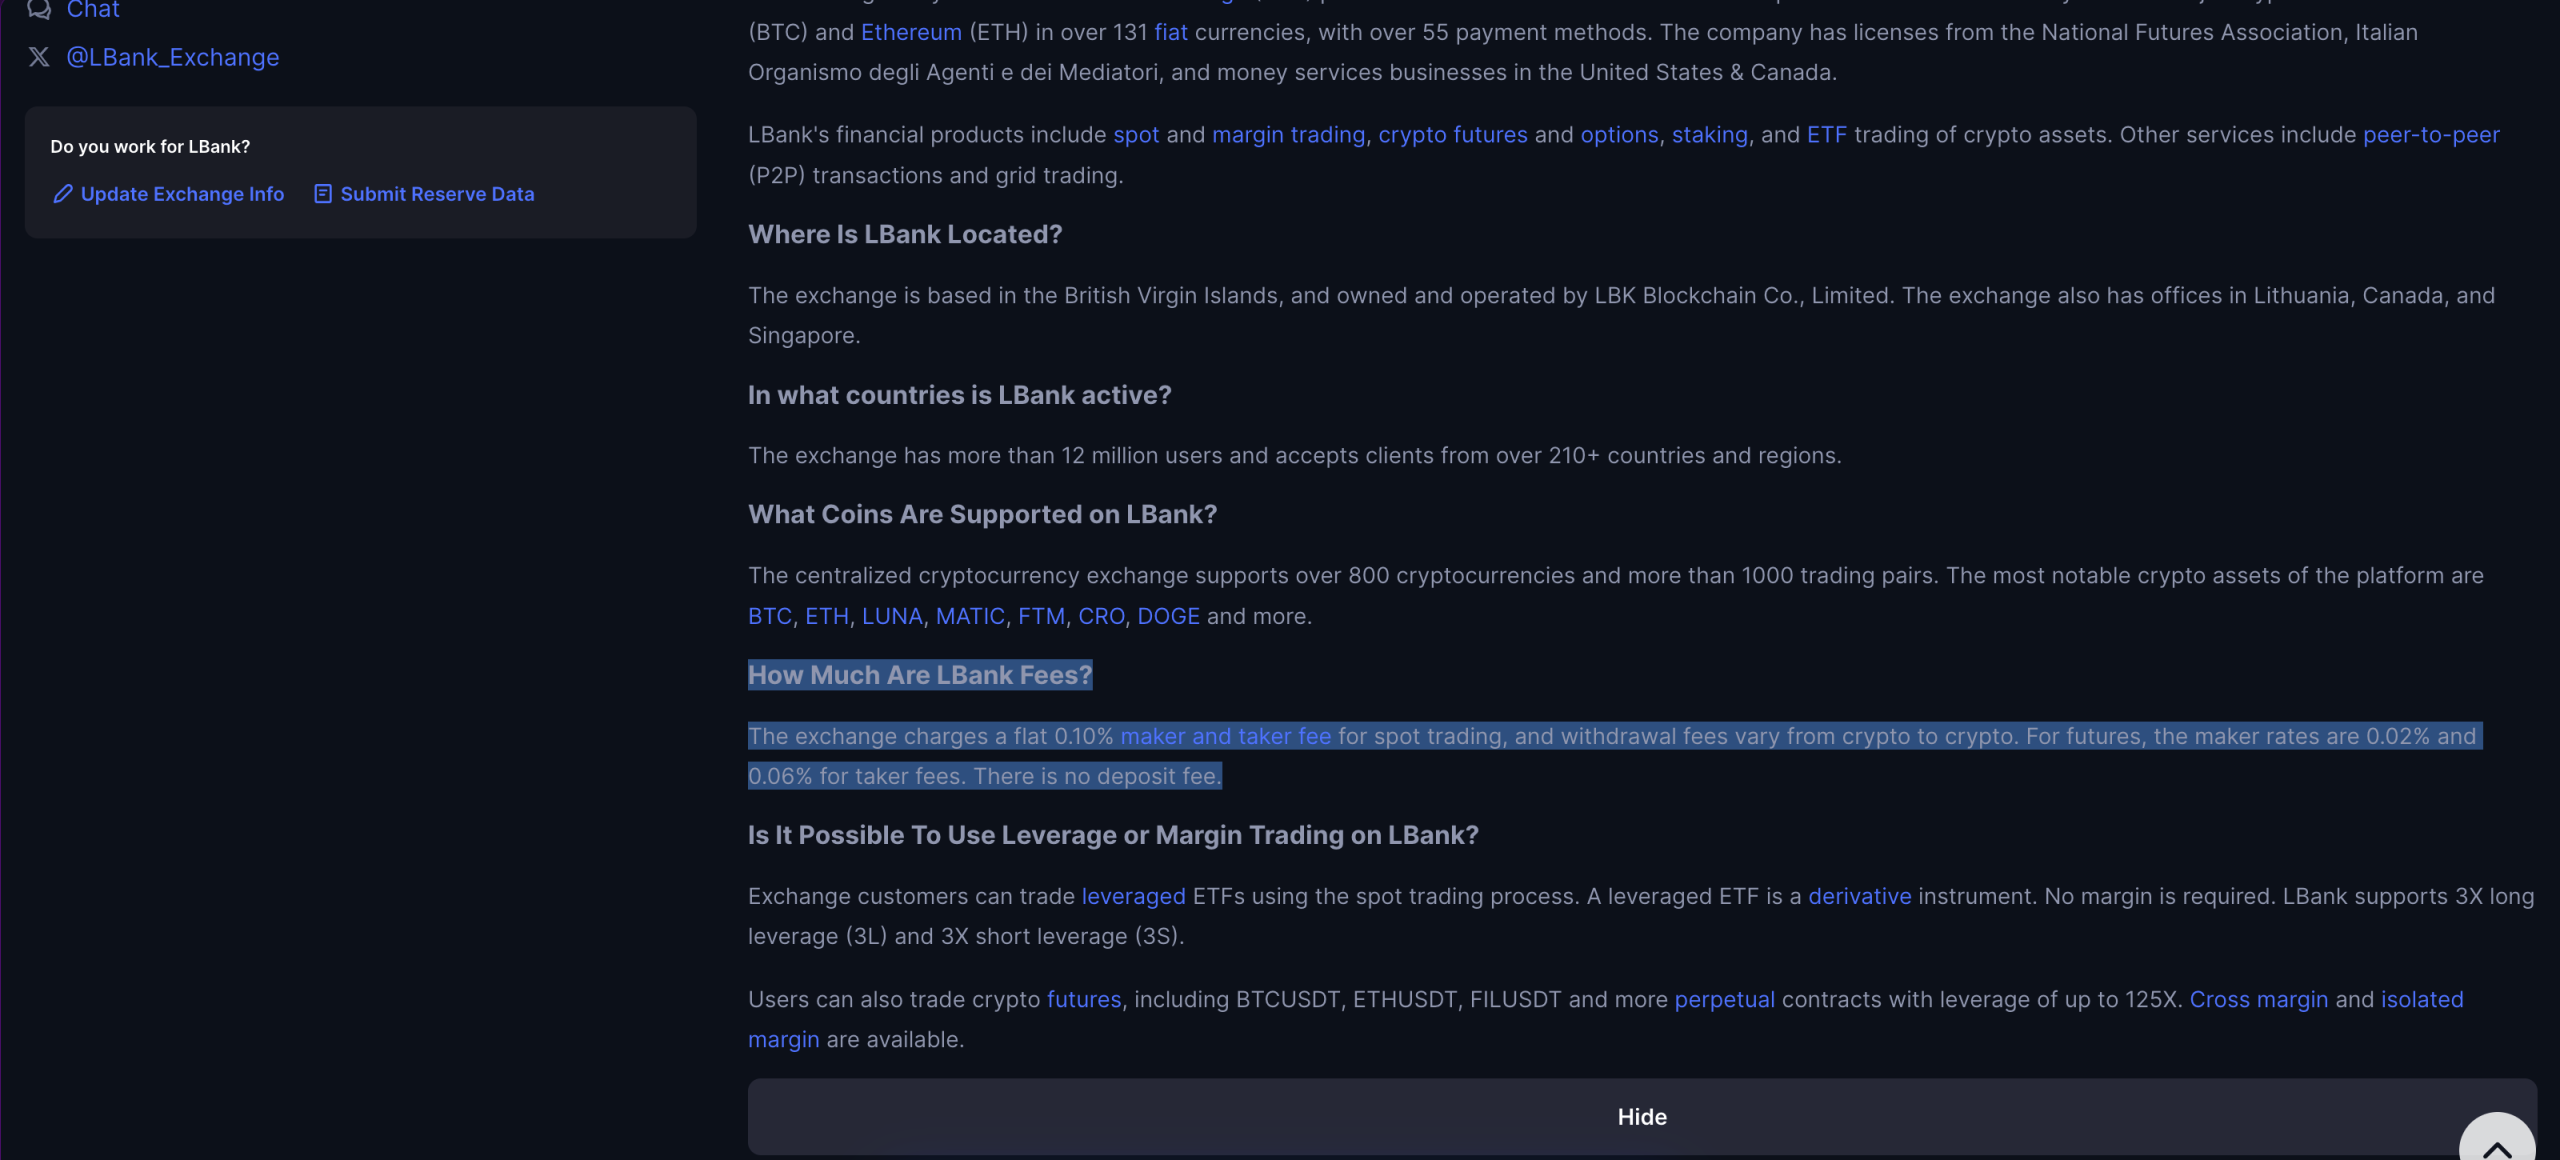
Task: Open the maker and taker fee link
Action: point(1225,736)
